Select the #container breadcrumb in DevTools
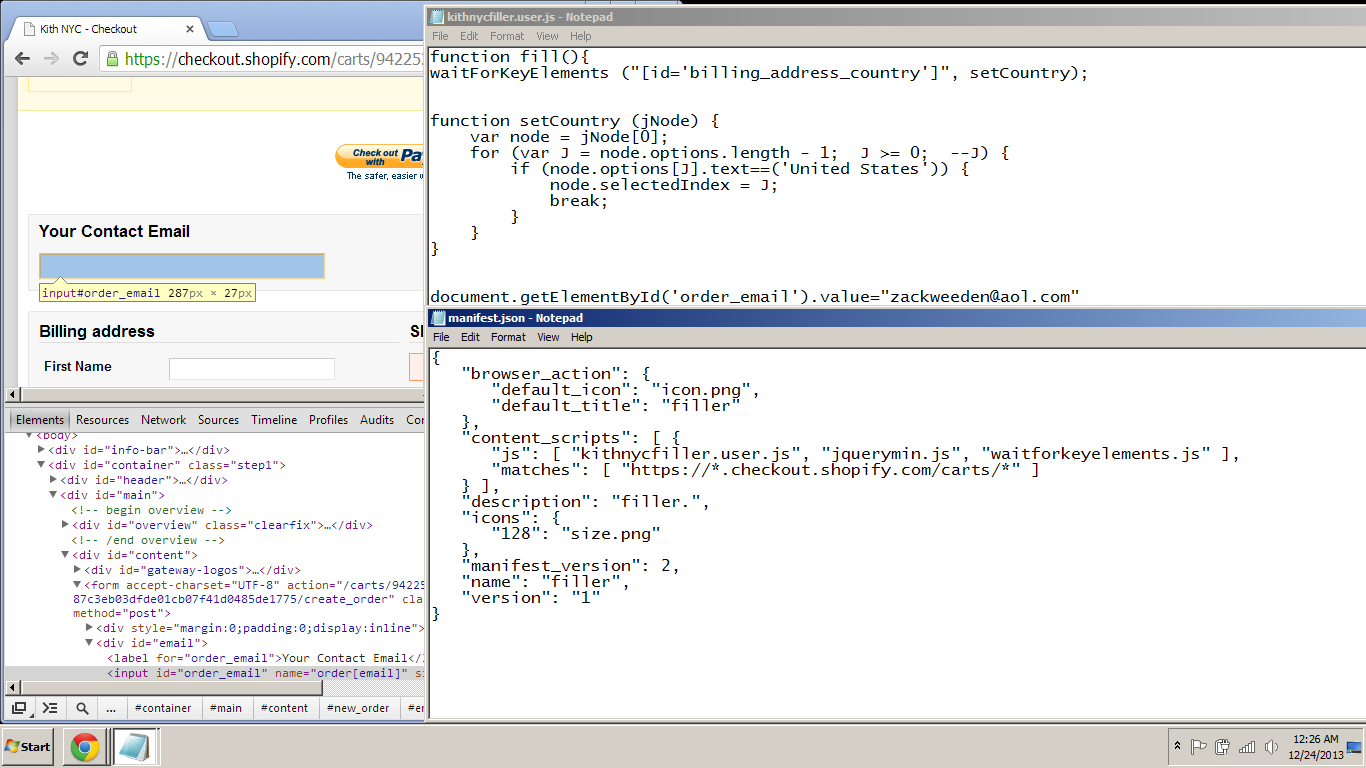This screenshot has width=1366, height=768. coord(163,708)
